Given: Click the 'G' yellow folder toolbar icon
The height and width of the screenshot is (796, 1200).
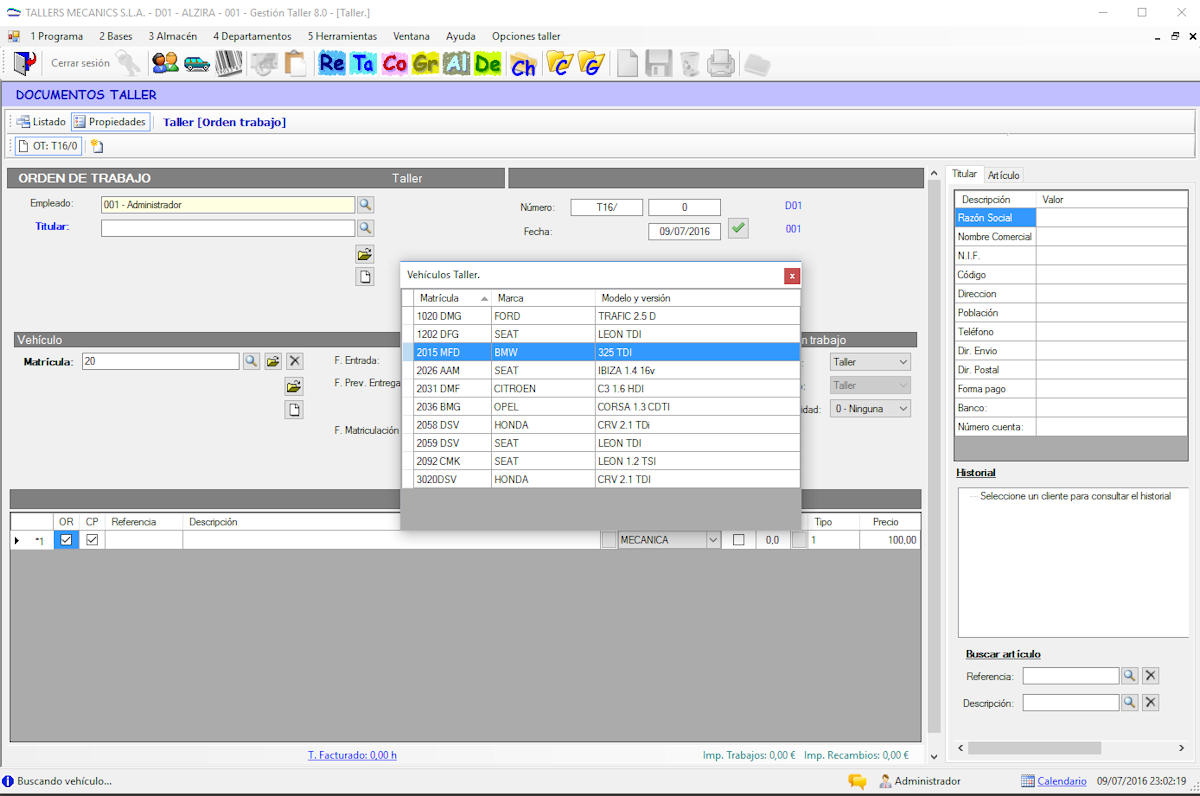Looking at the screenshot, I should coord(591,63).
